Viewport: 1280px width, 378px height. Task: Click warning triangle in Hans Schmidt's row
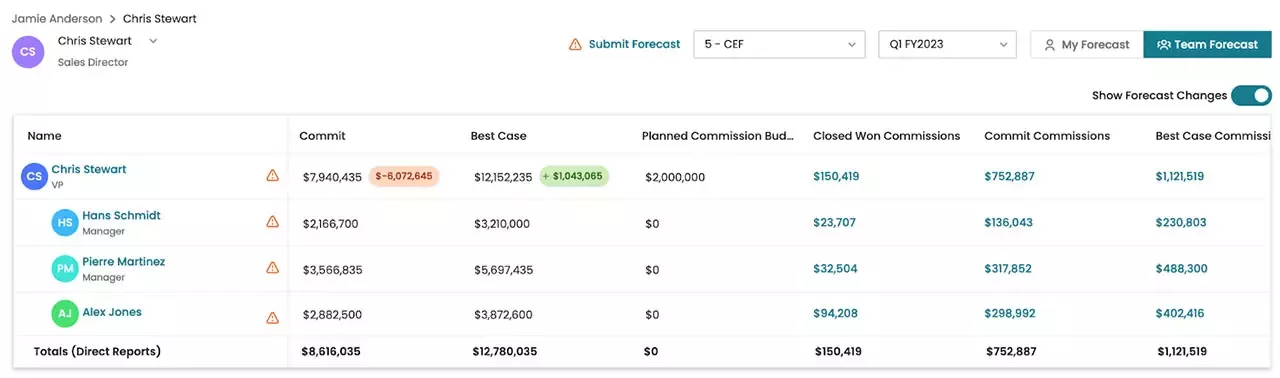[272, 222]
